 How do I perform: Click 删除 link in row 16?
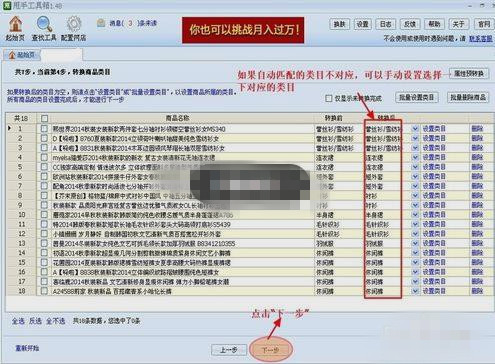tap(477, 272)
